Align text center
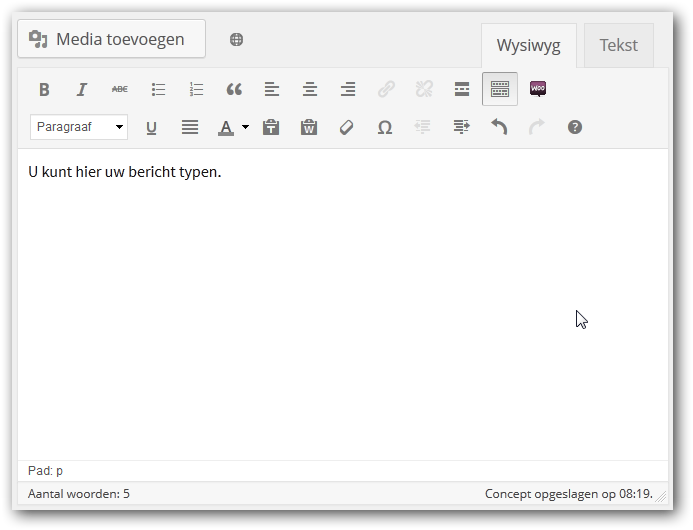Viewport: 693px width, 530px height. tap(310, 89)
